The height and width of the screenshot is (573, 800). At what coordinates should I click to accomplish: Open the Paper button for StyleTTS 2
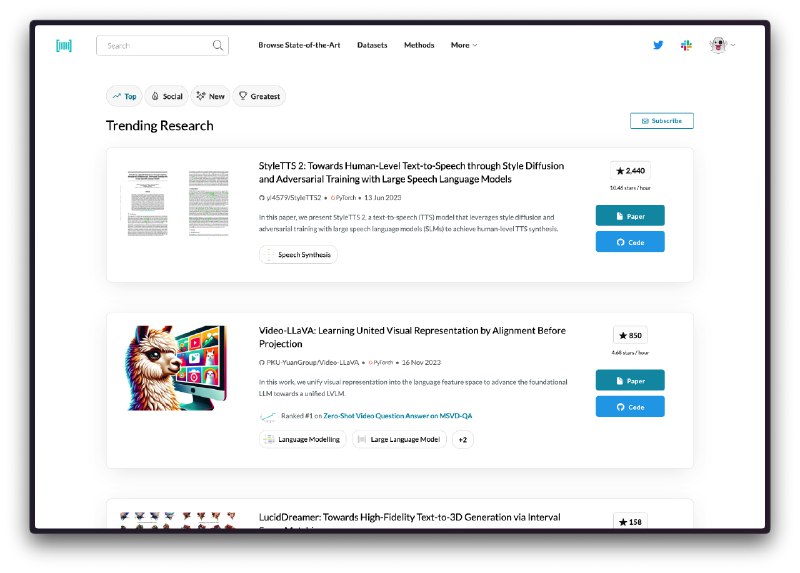(x=630, y=215)
